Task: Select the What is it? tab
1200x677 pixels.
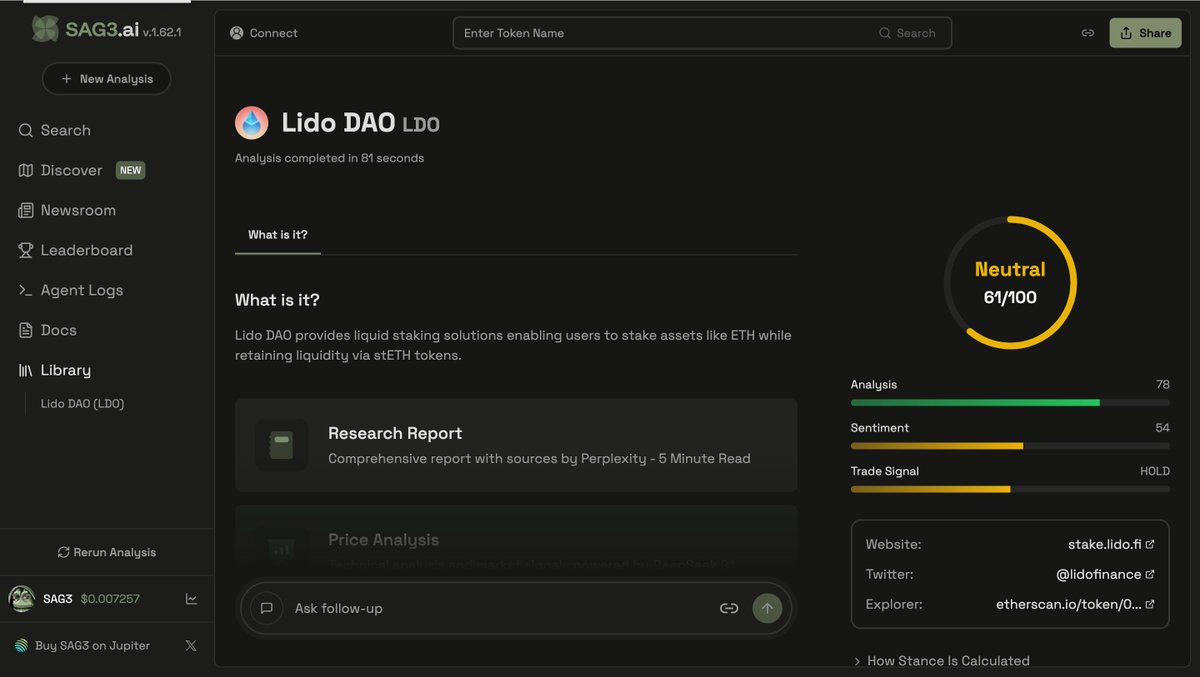Action: [278, 235]
